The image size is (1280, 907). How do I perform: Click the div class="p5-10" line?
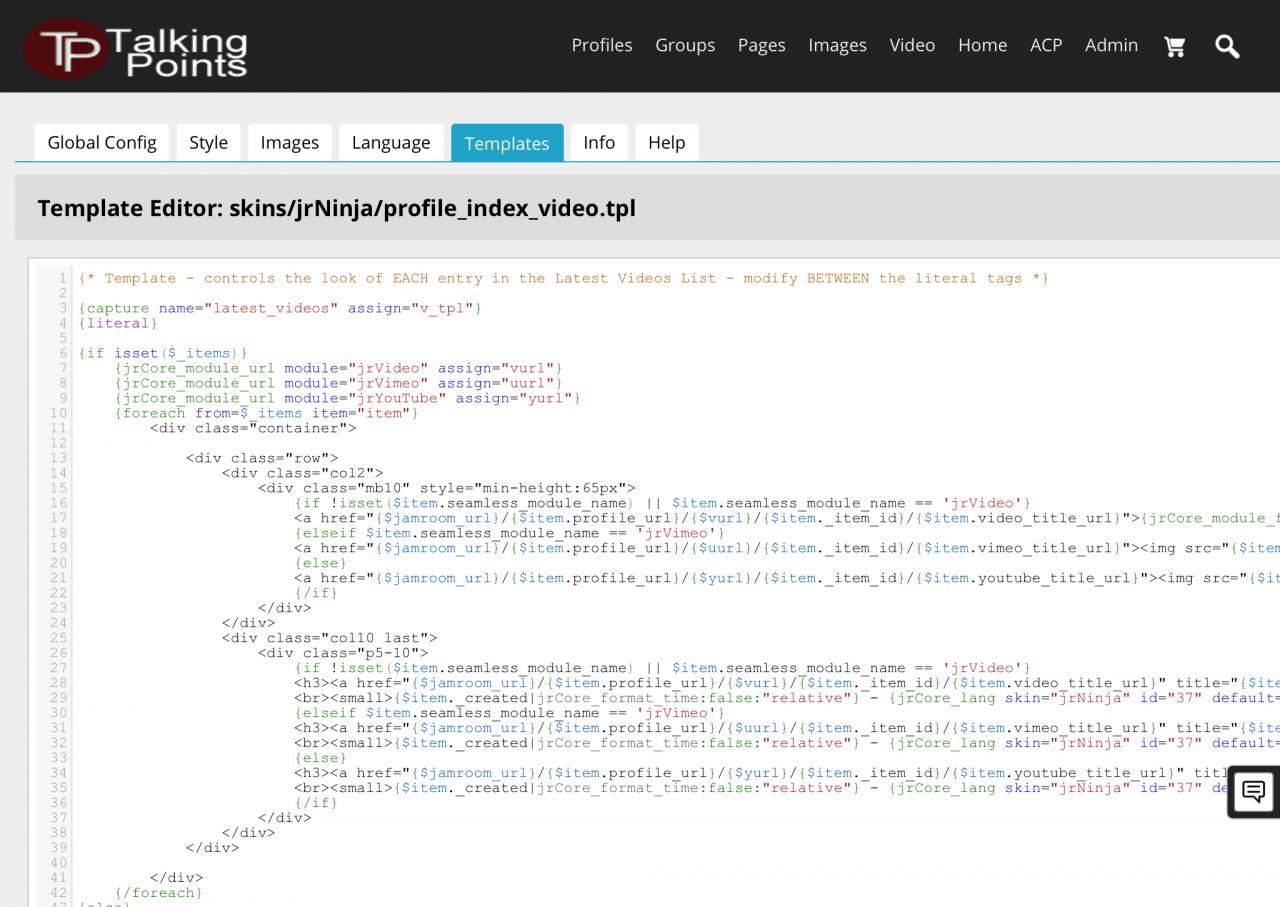[x=343, y=653]
